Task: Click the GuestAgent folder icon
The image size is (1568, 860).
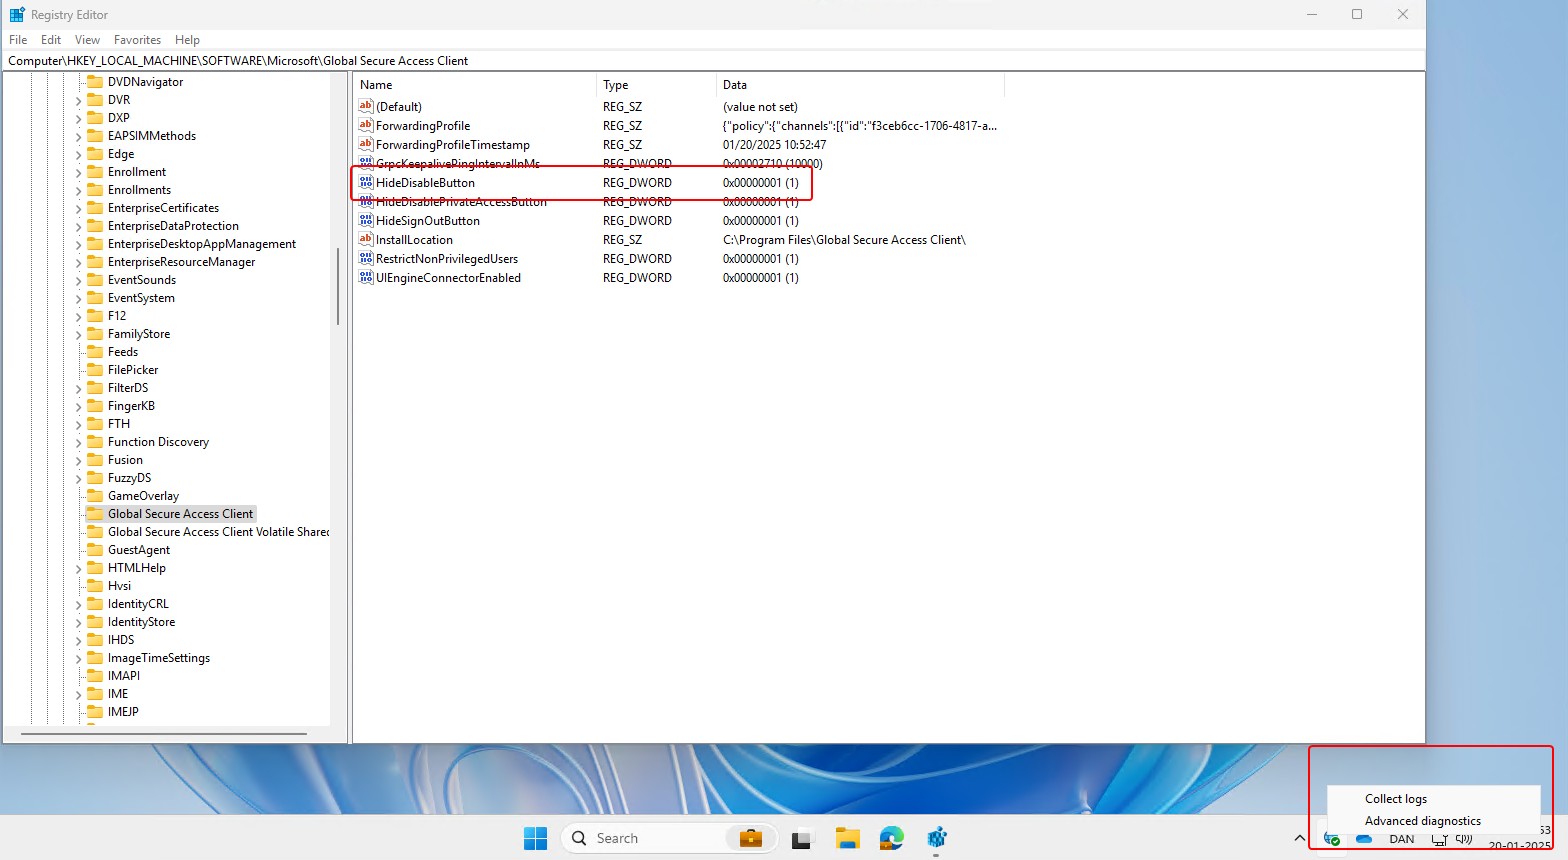Action: click(x=95, y=550)
